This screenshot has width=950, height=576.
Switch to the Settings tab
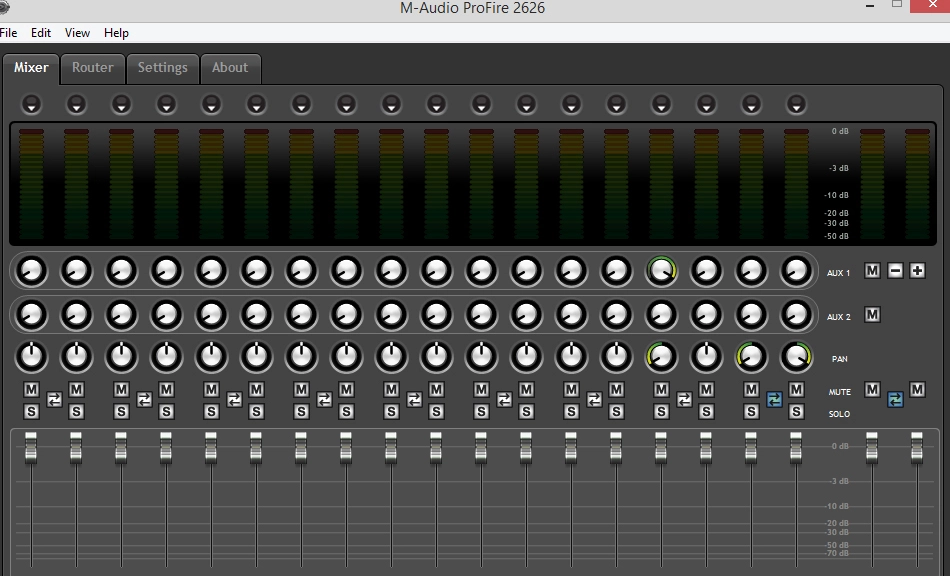(x=162, y=68)
